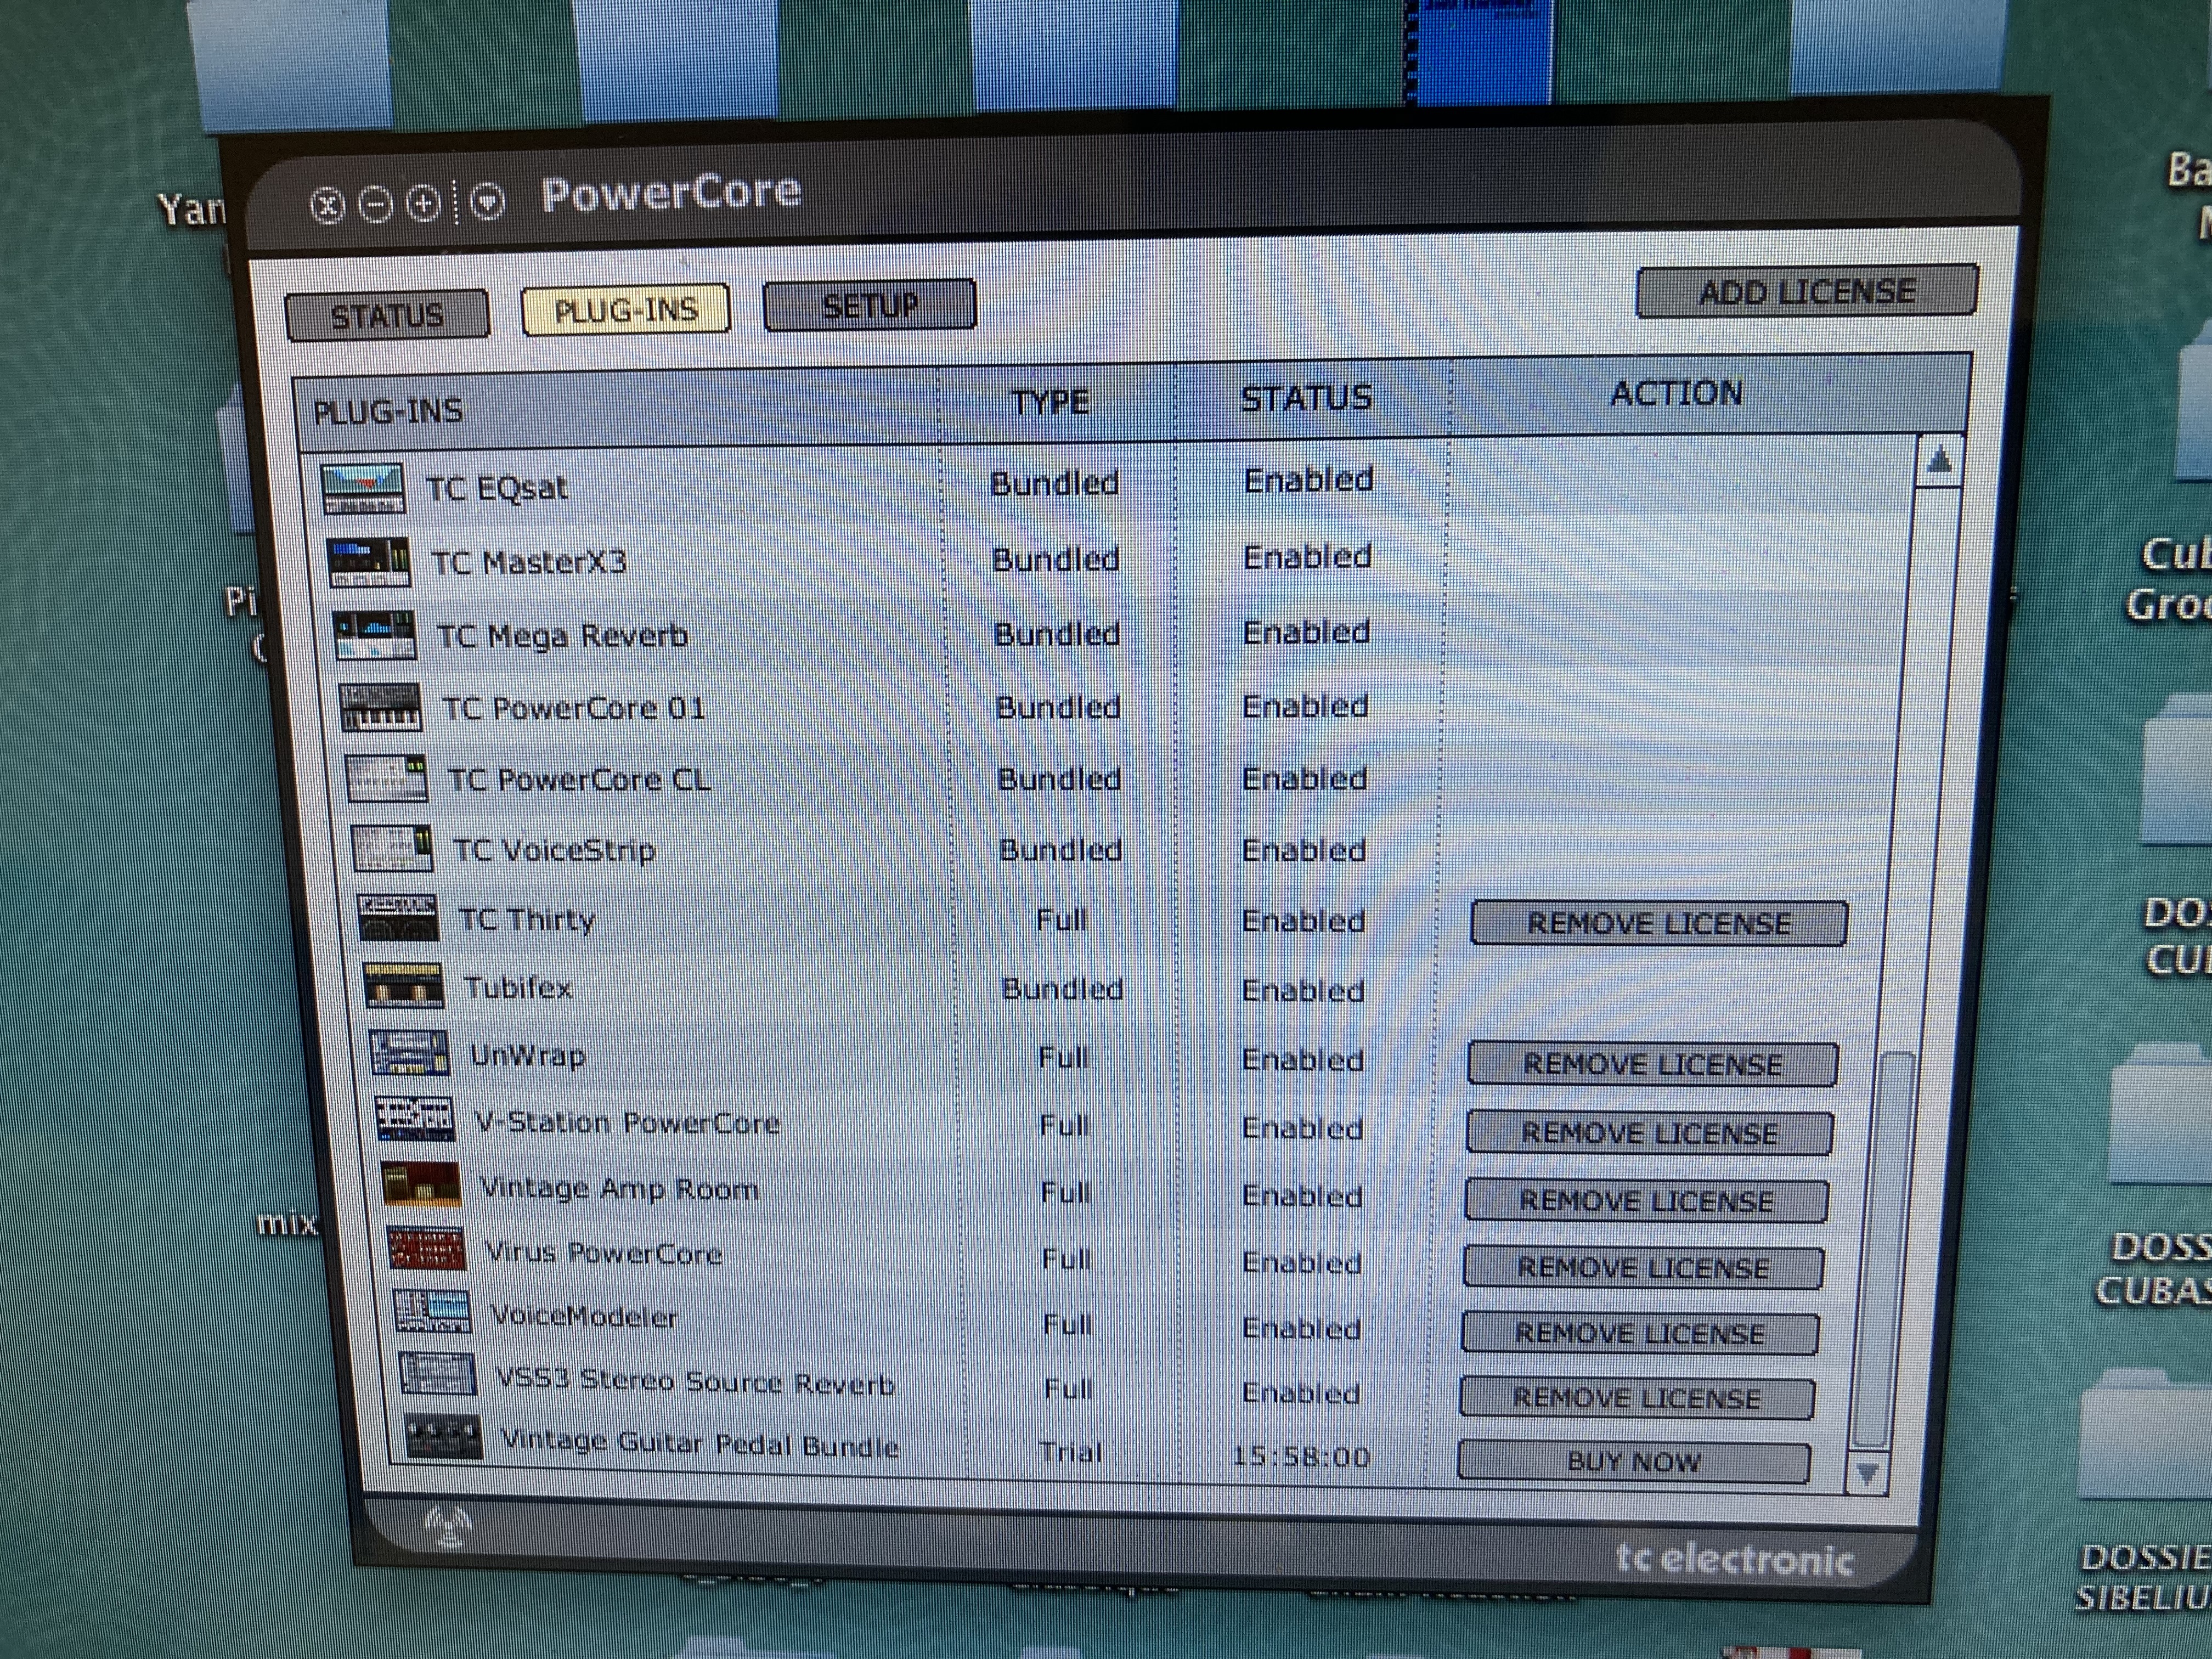
Task: Click the TC Mega Reverb plug-in icon
Action: [374, 635]
